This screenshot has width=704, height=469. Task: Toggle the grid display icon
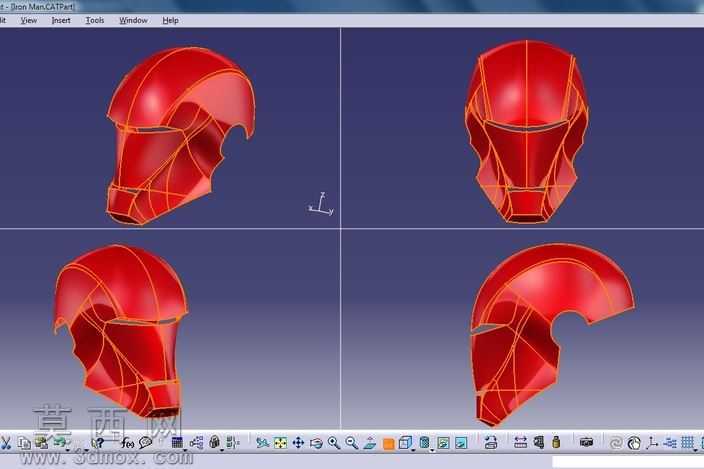coord(687,443)
